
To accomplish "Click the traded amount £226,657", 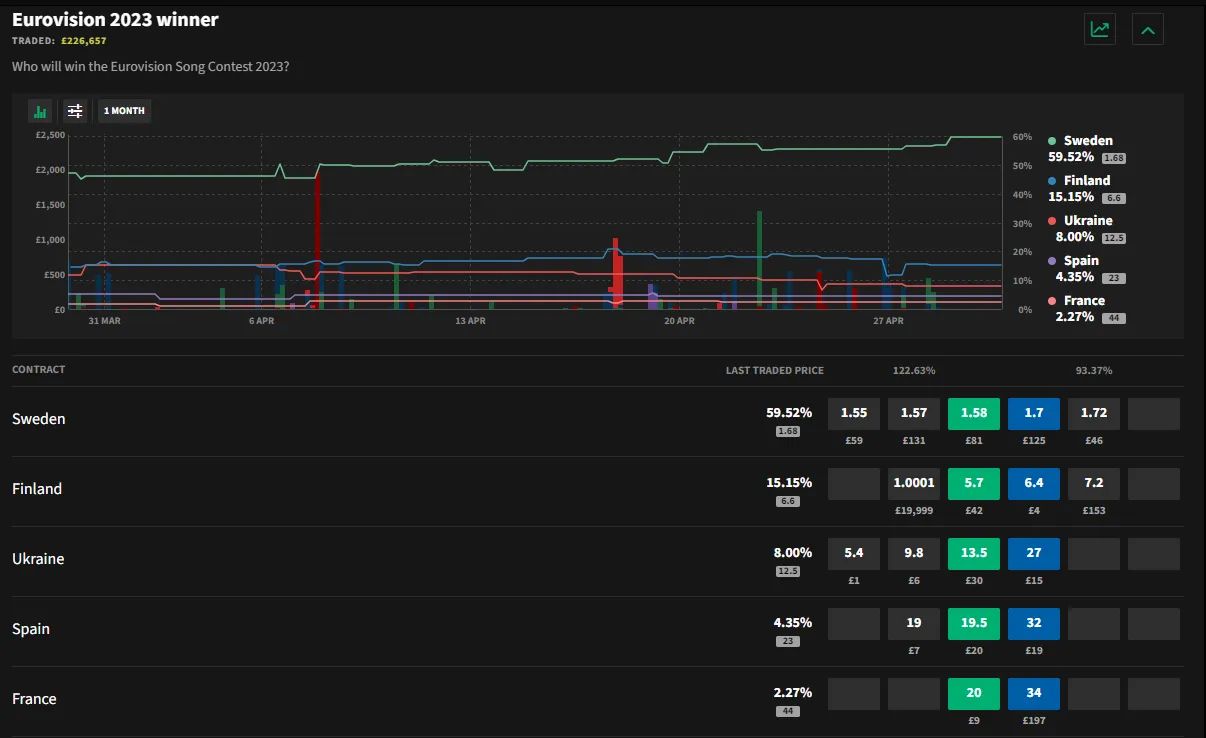I will click(x=83, y=41).
